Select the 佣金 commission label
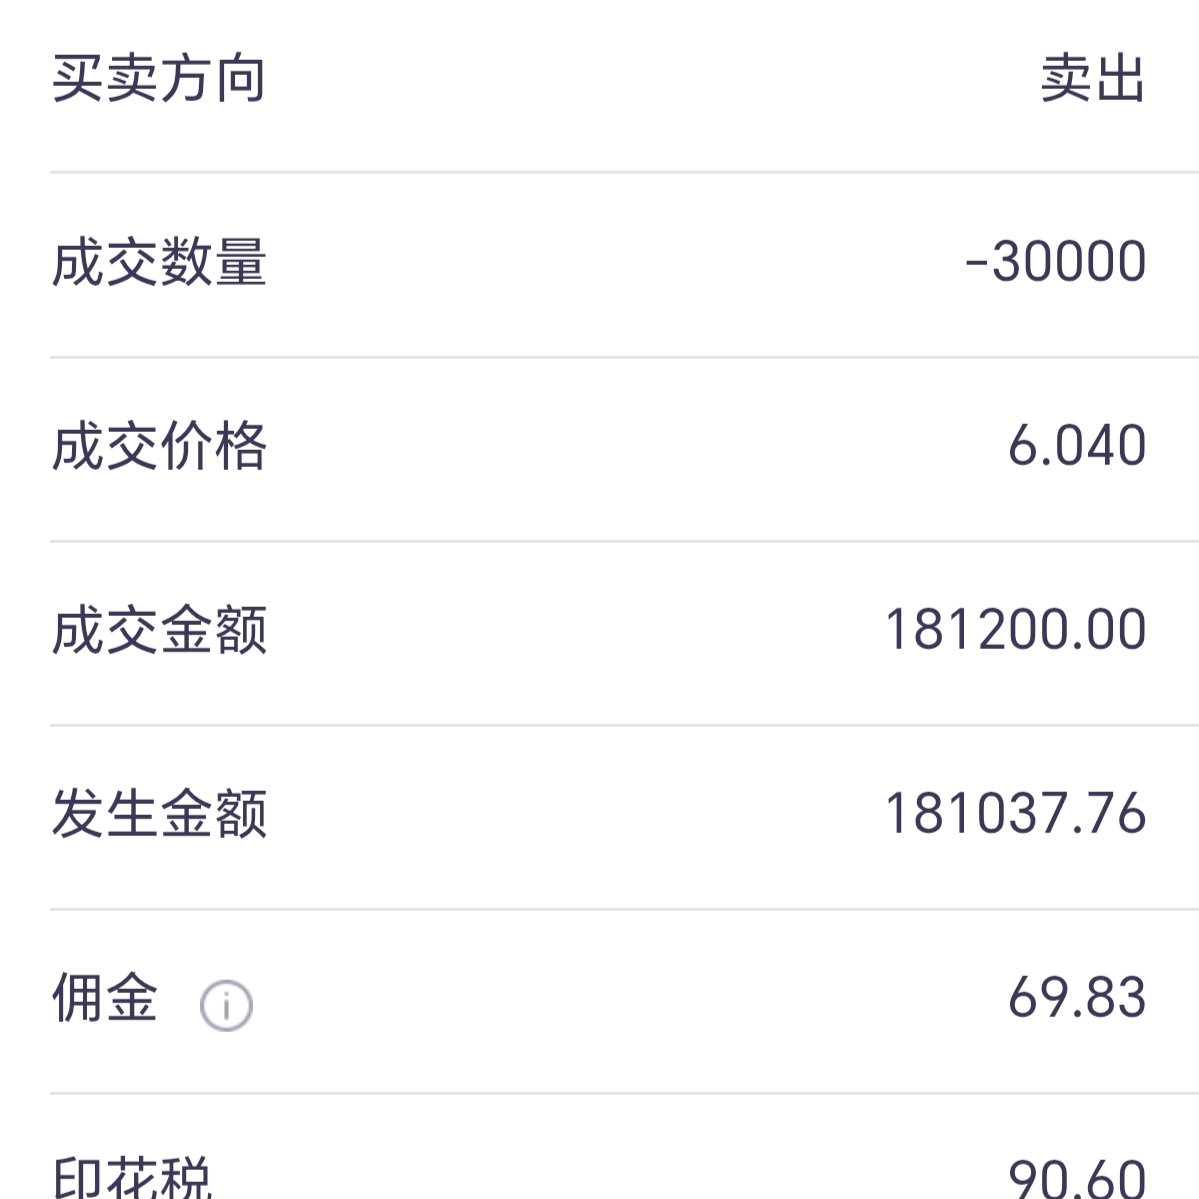 [105, 998]
